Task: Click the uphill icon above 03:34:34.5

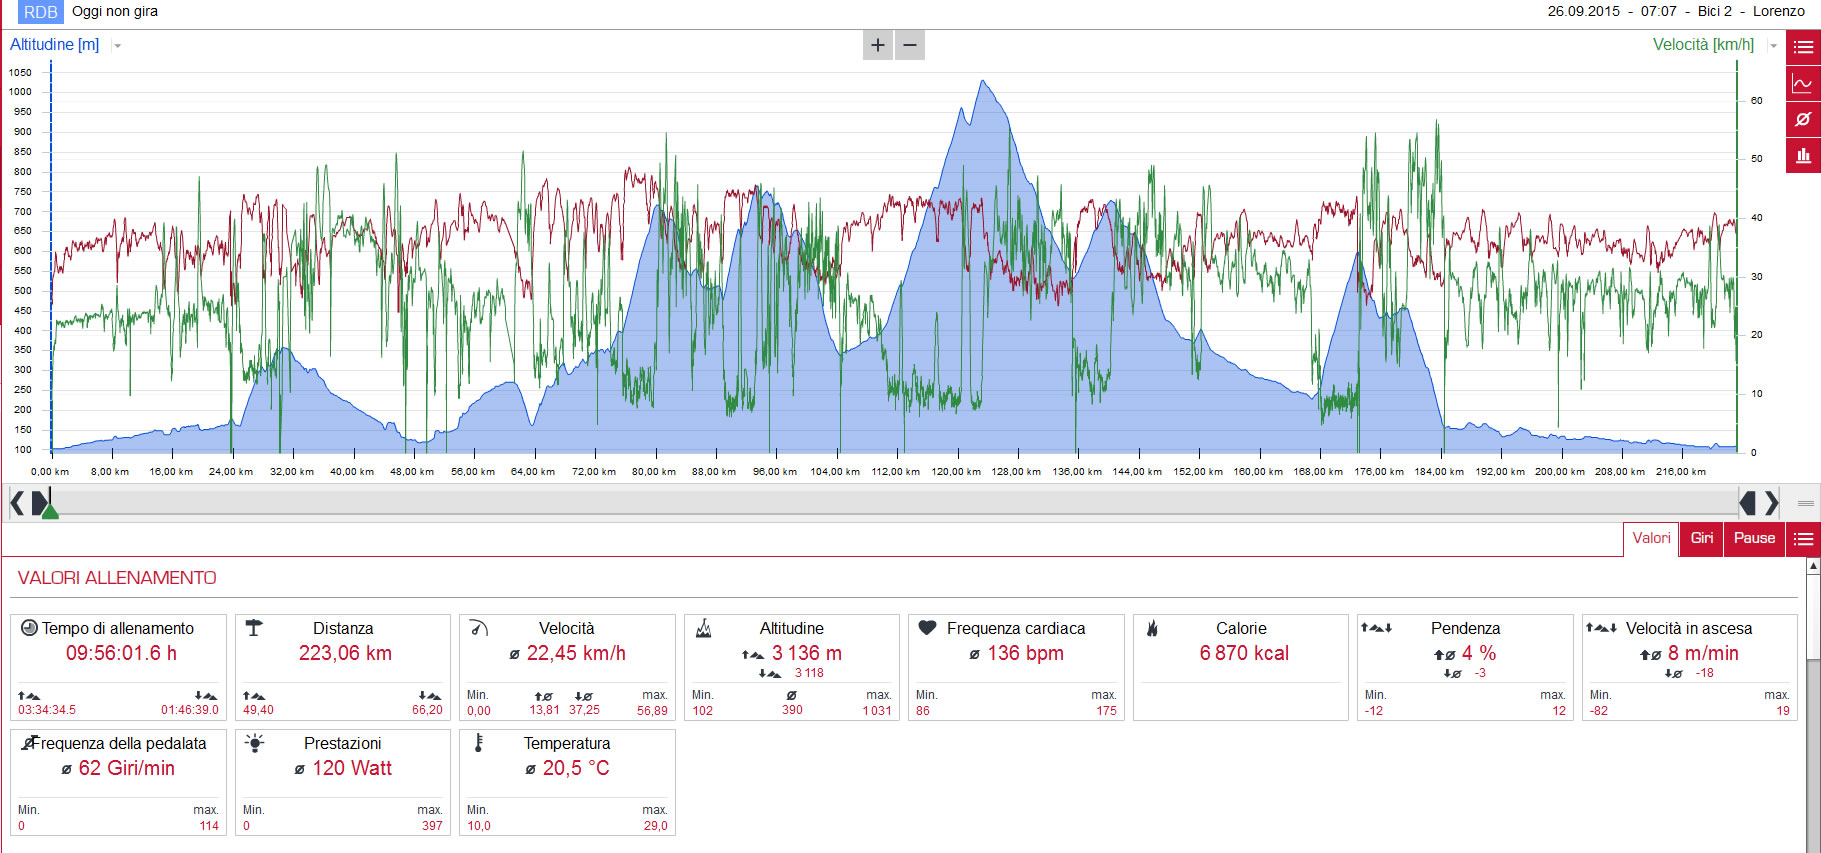Action: (29, 695)
